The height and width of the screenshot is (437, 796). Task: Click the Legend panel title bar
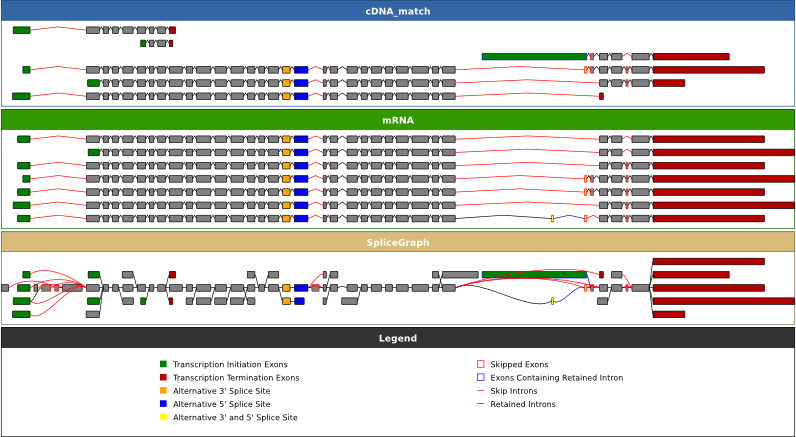coord(398,338)
